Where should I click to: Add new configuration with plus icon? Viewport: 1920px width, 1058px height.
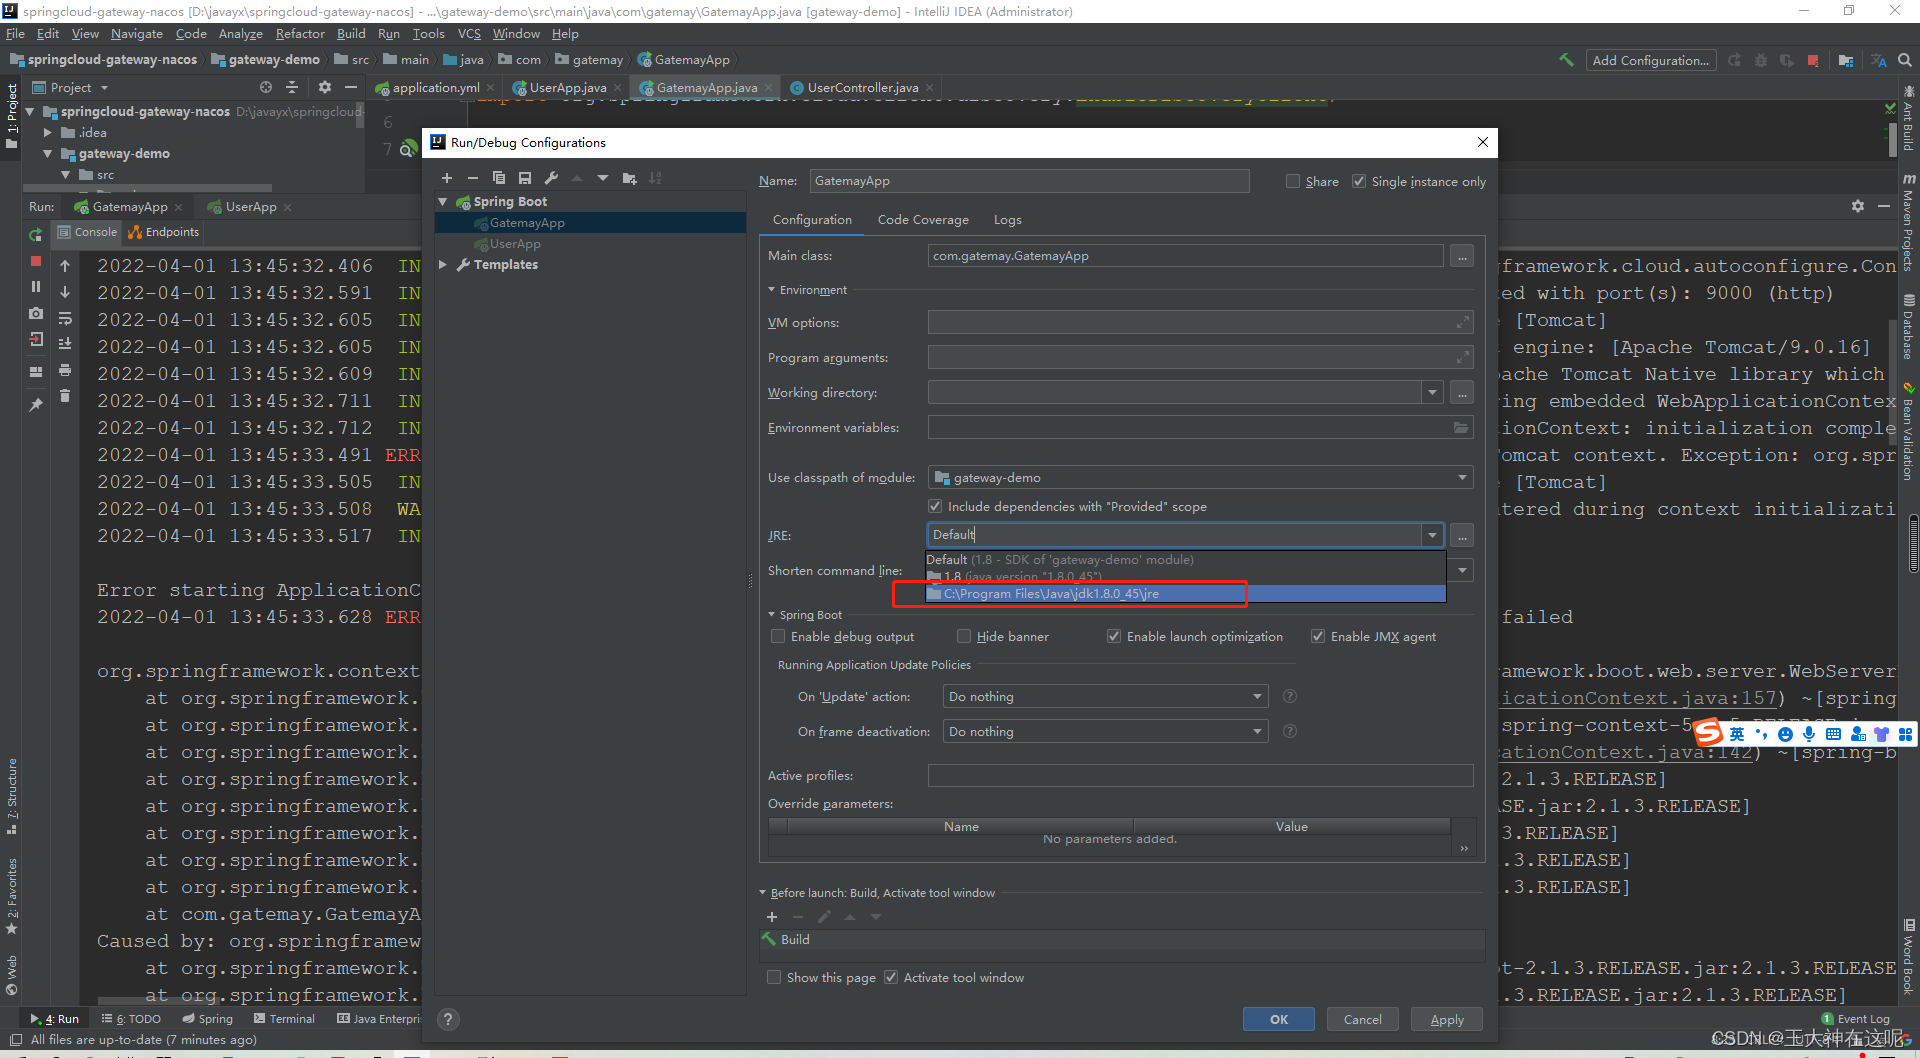447,178
